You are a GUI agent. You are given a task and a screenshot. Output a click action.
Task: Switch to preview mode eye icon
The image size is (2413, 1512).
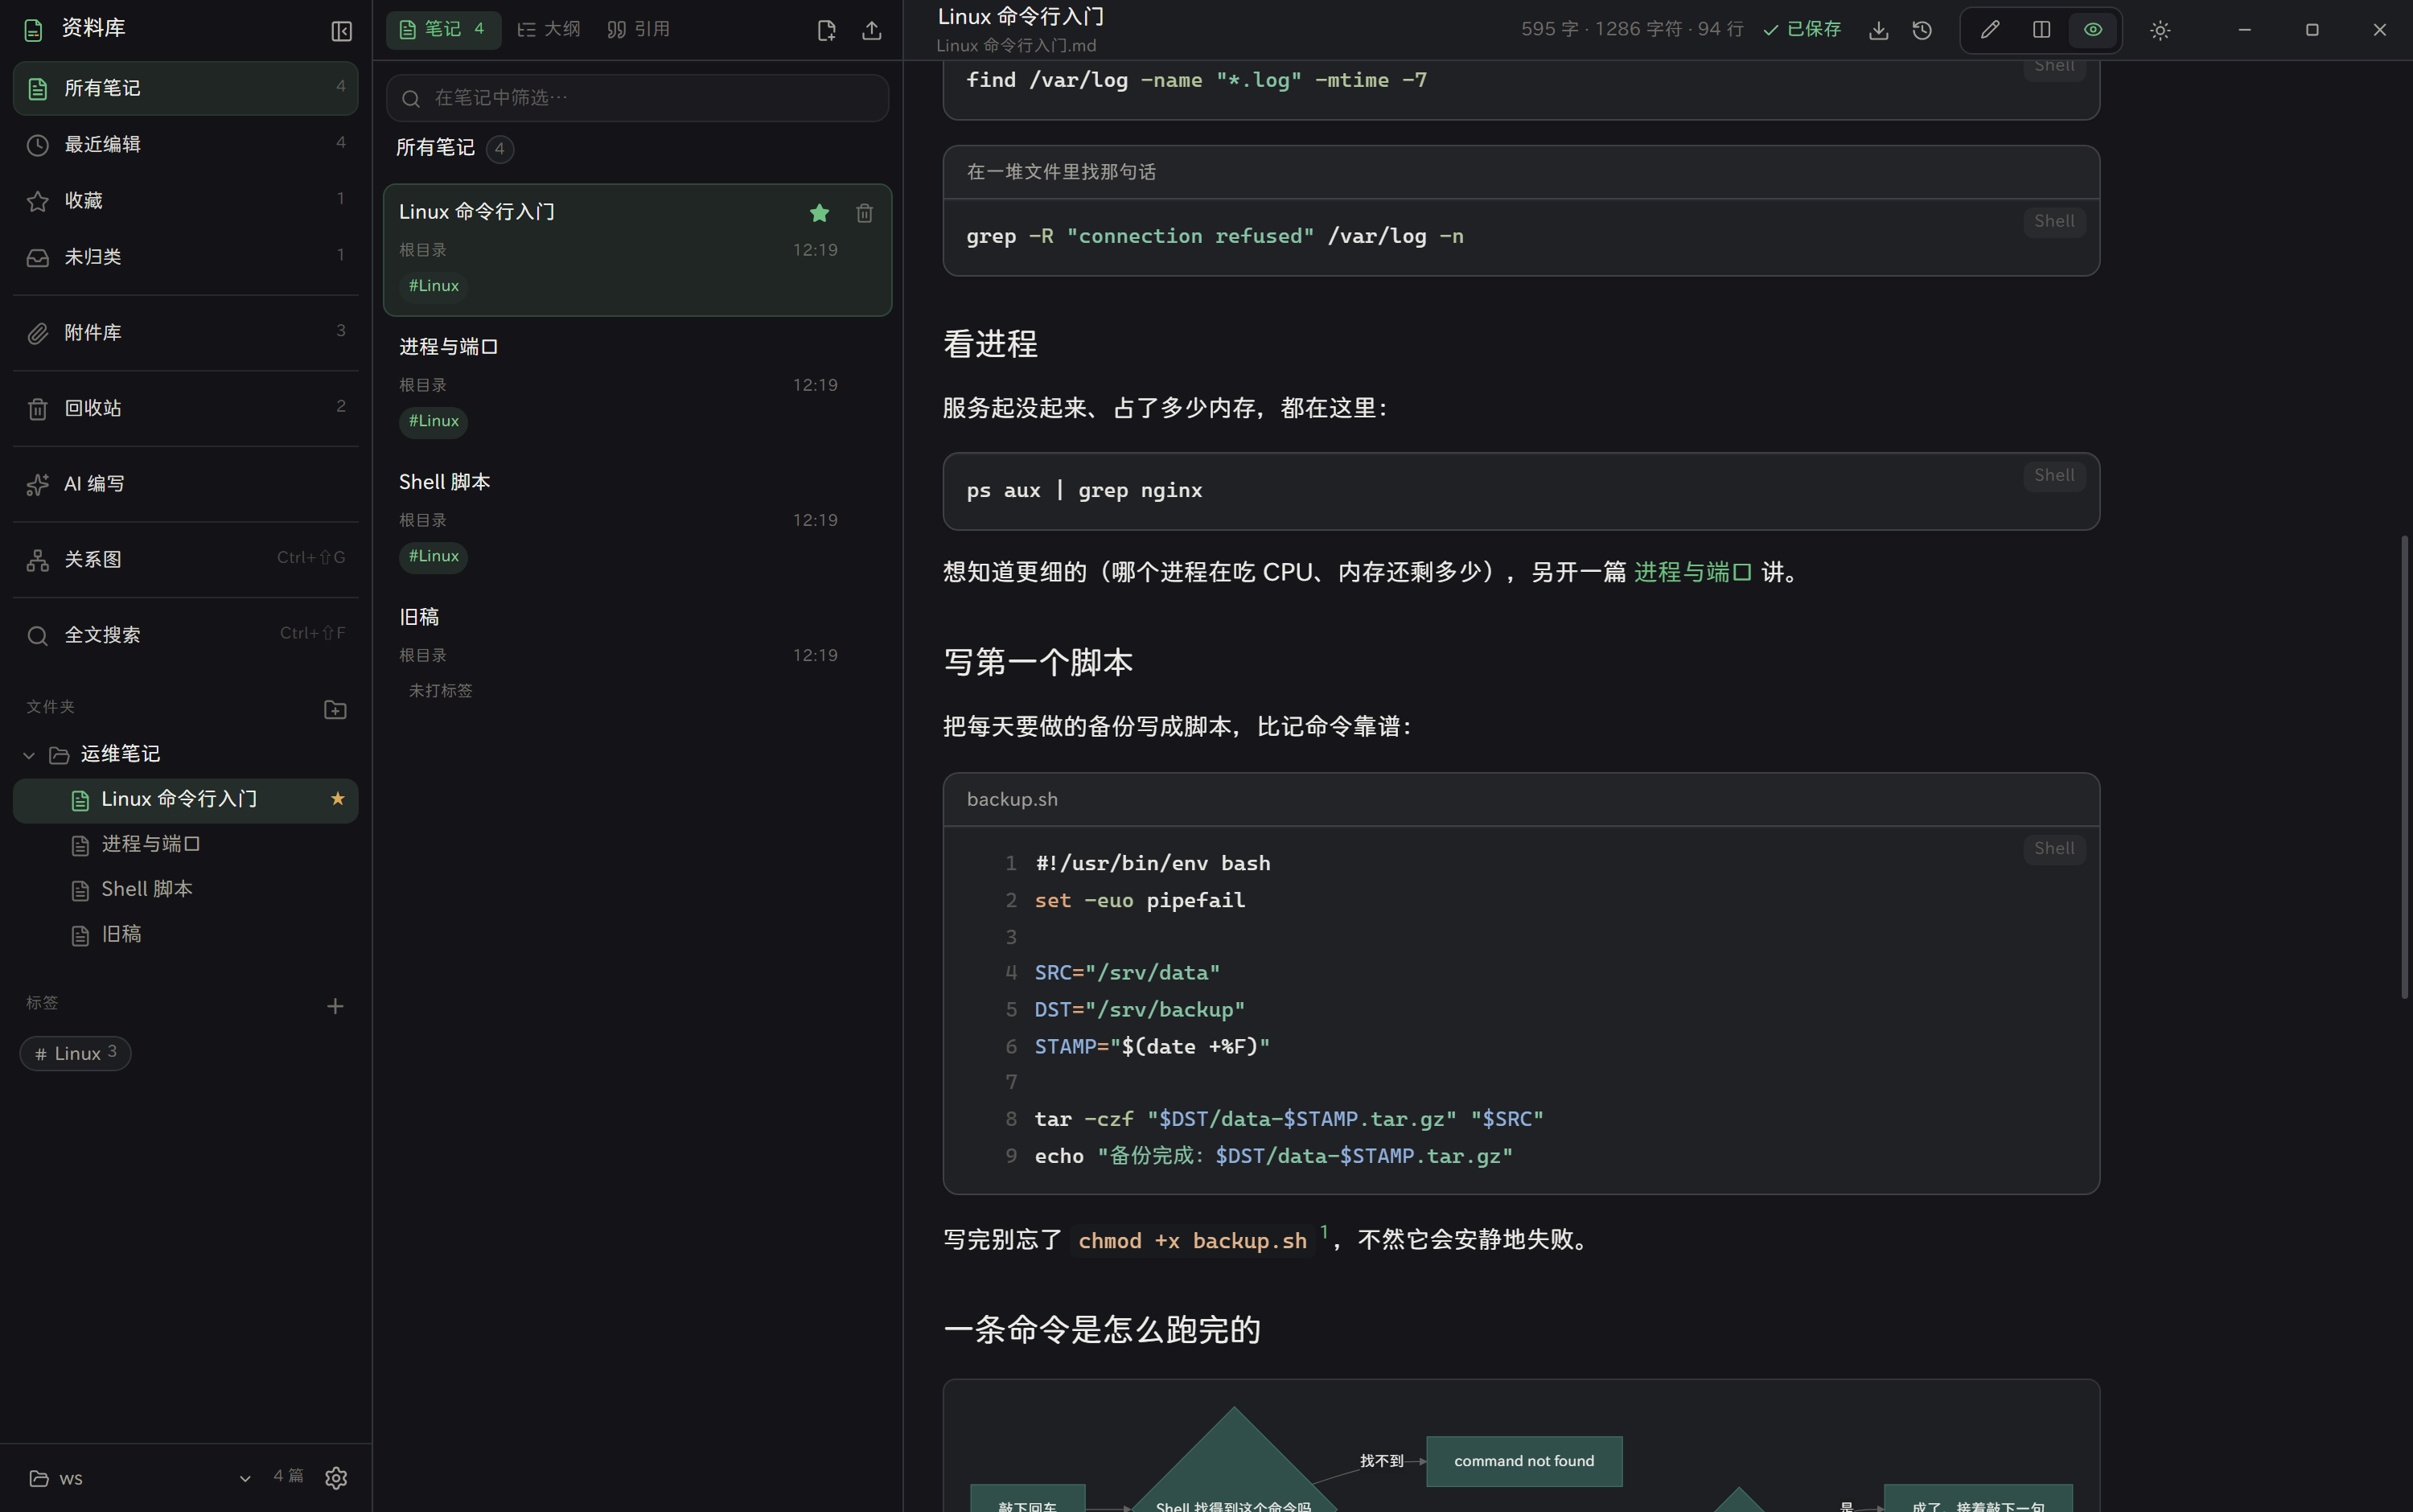2092,30
